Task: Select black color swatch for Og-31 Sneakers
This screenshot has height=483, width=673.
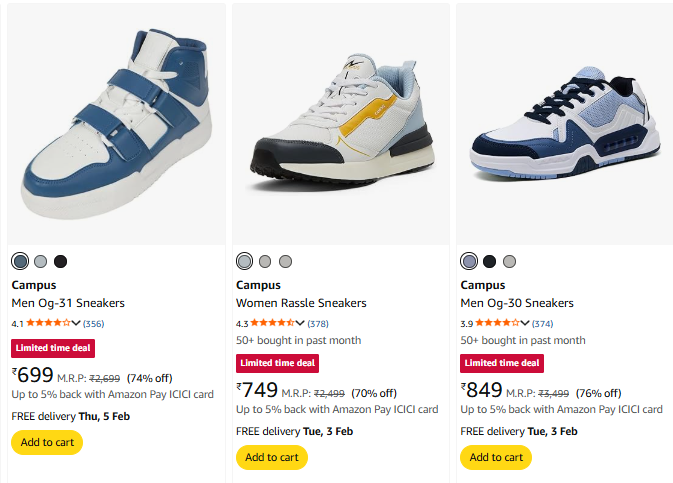Action: coord(60,262)
